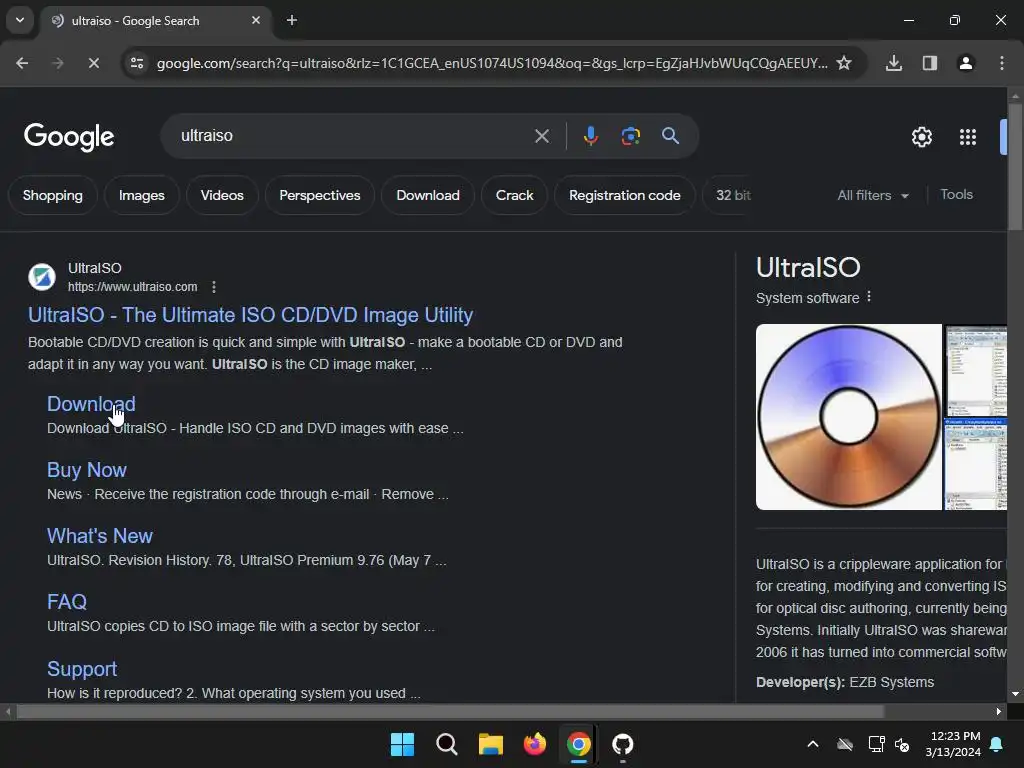Image resolution: width=1024 pixels, height=768 pixels.
Task: Select the Images filter chip
Action: pos(142,195)
